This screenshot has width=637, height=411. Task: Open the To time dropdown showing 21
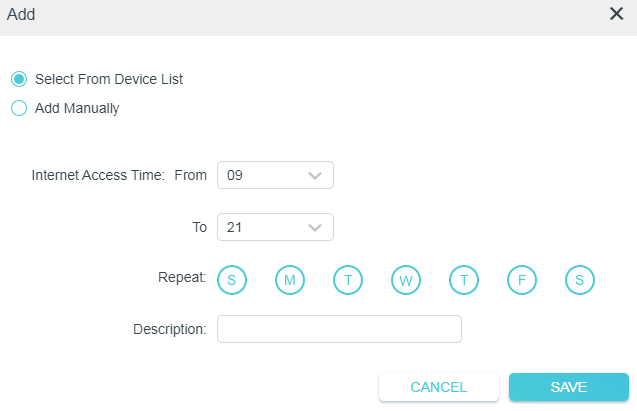click(274, 227)
